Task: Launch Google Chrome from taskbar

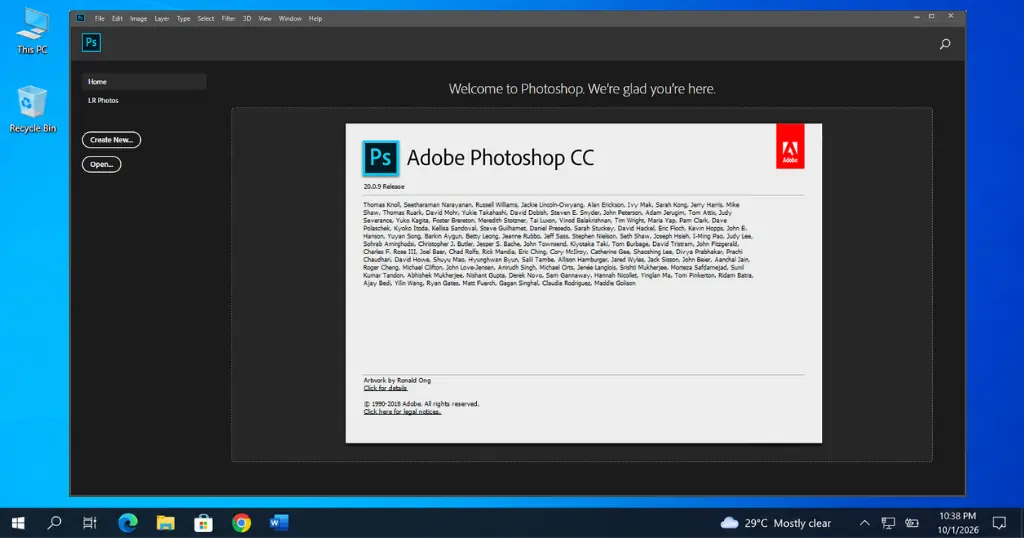Action: (242, 522)
